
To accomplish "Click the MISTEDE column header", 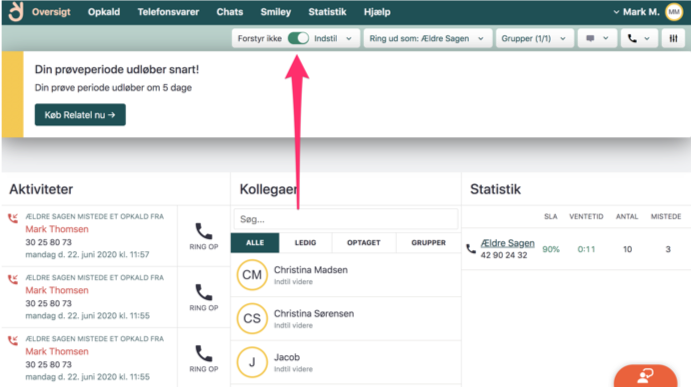I will [x=666, y=216].
